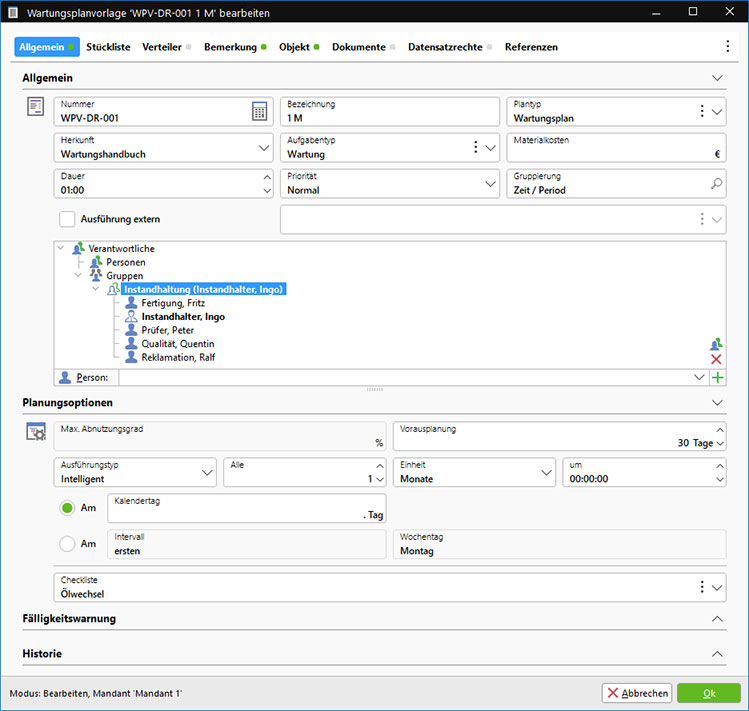Screen dimensions: 749x711
Task: Select the Am Kalendertag radio button
Action: (x=68, y=508)
